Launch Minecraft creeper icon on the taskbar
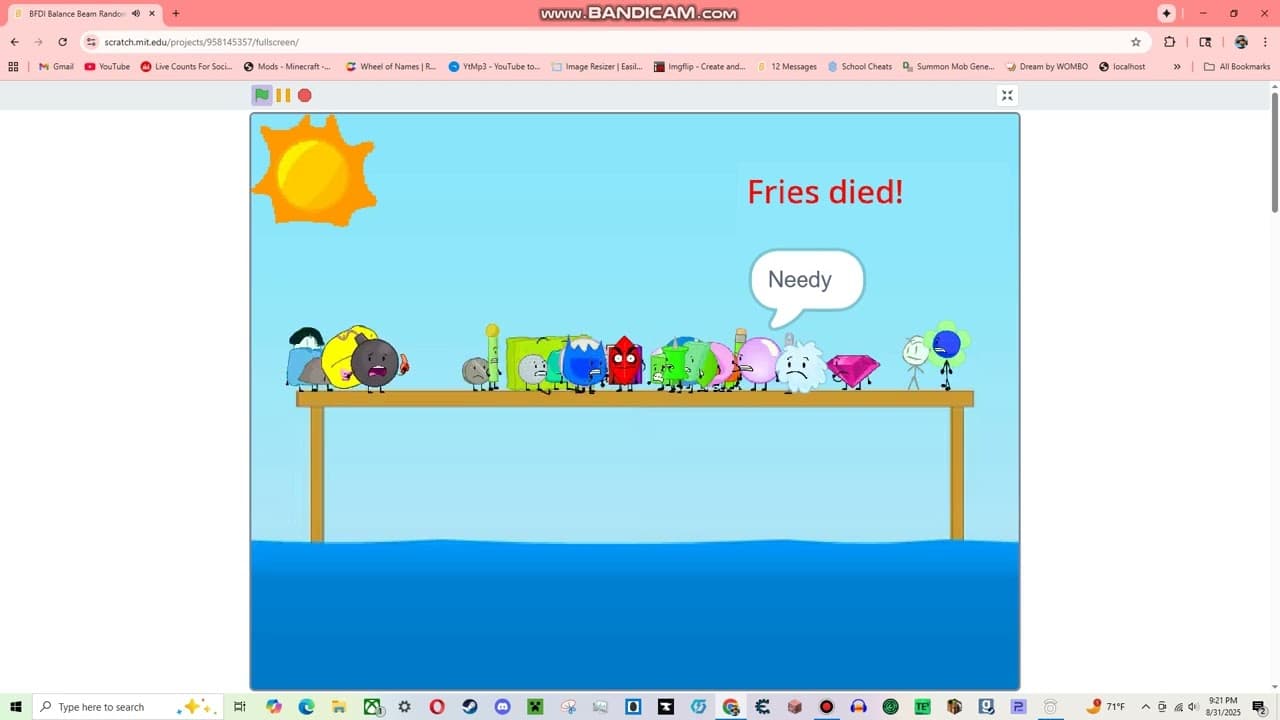The height and width of the screenshot is (720, 1280). click(535, 707)
